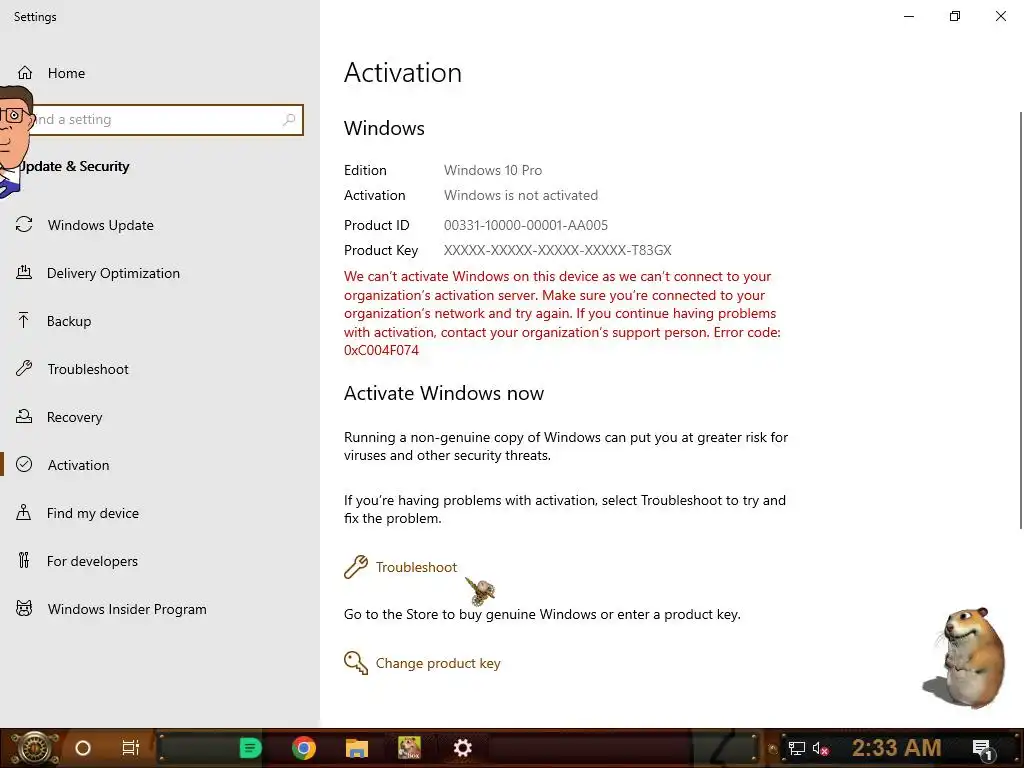Launch Google Chrome from taskbar

click(304, 748)
